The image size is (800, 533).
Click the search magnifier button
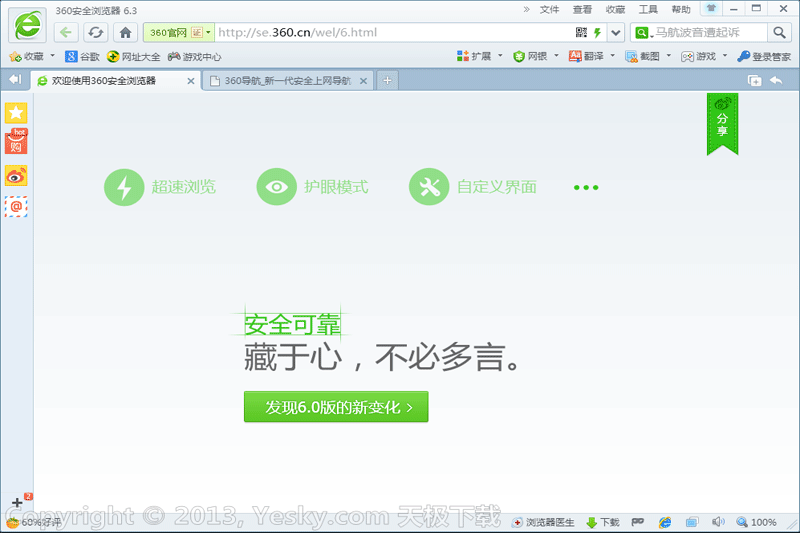(x=780, y=33)
